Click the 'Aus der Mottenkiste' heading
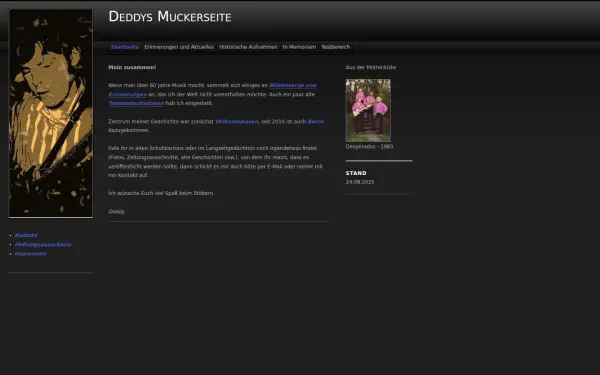600x375 pixels. [x=371, y=67]
